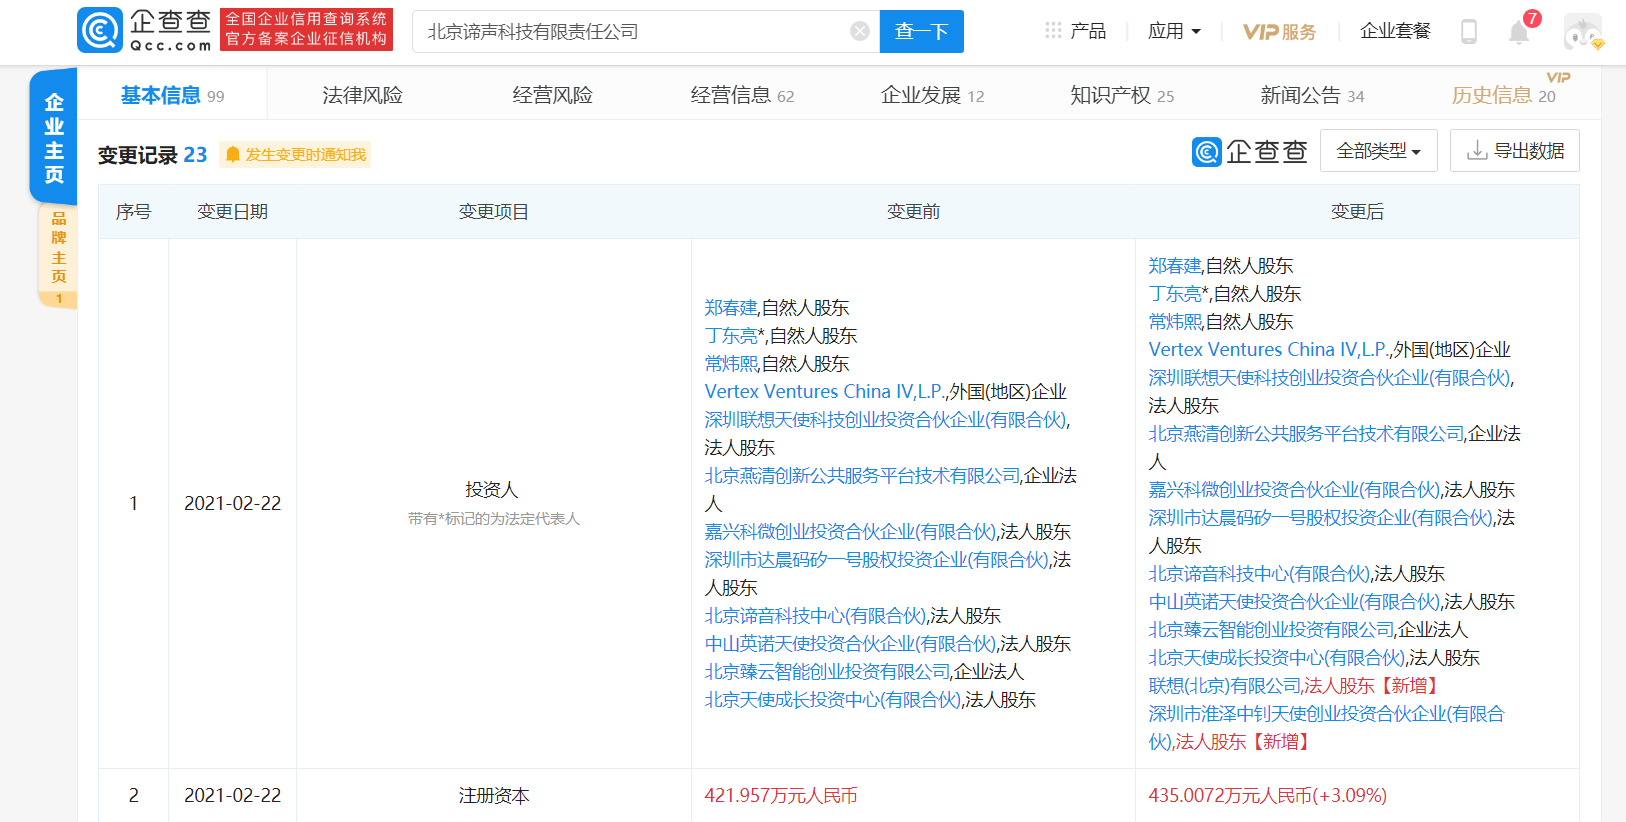Image resolution: width=1626 pixels, height=822 pixels.
Task: Open 北京燕清创新公共服务平台 link in 变更前 column
Action: pyautogui.click(x=862, y=476)
